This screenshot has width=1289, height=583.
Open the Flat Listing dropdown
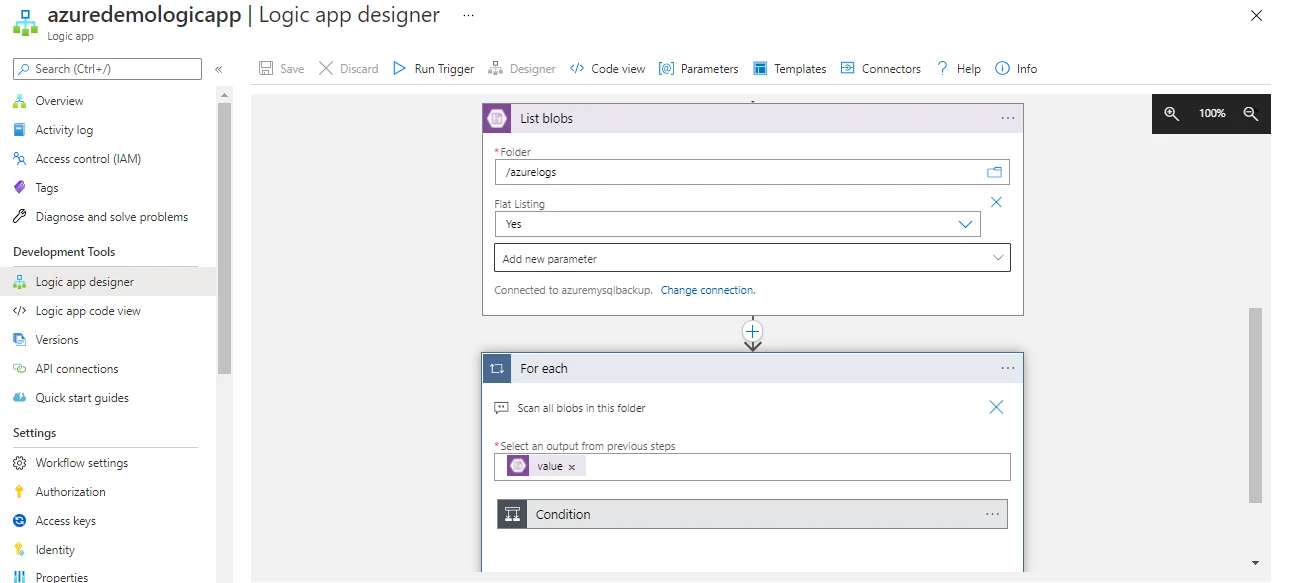[x=965, y=224]
